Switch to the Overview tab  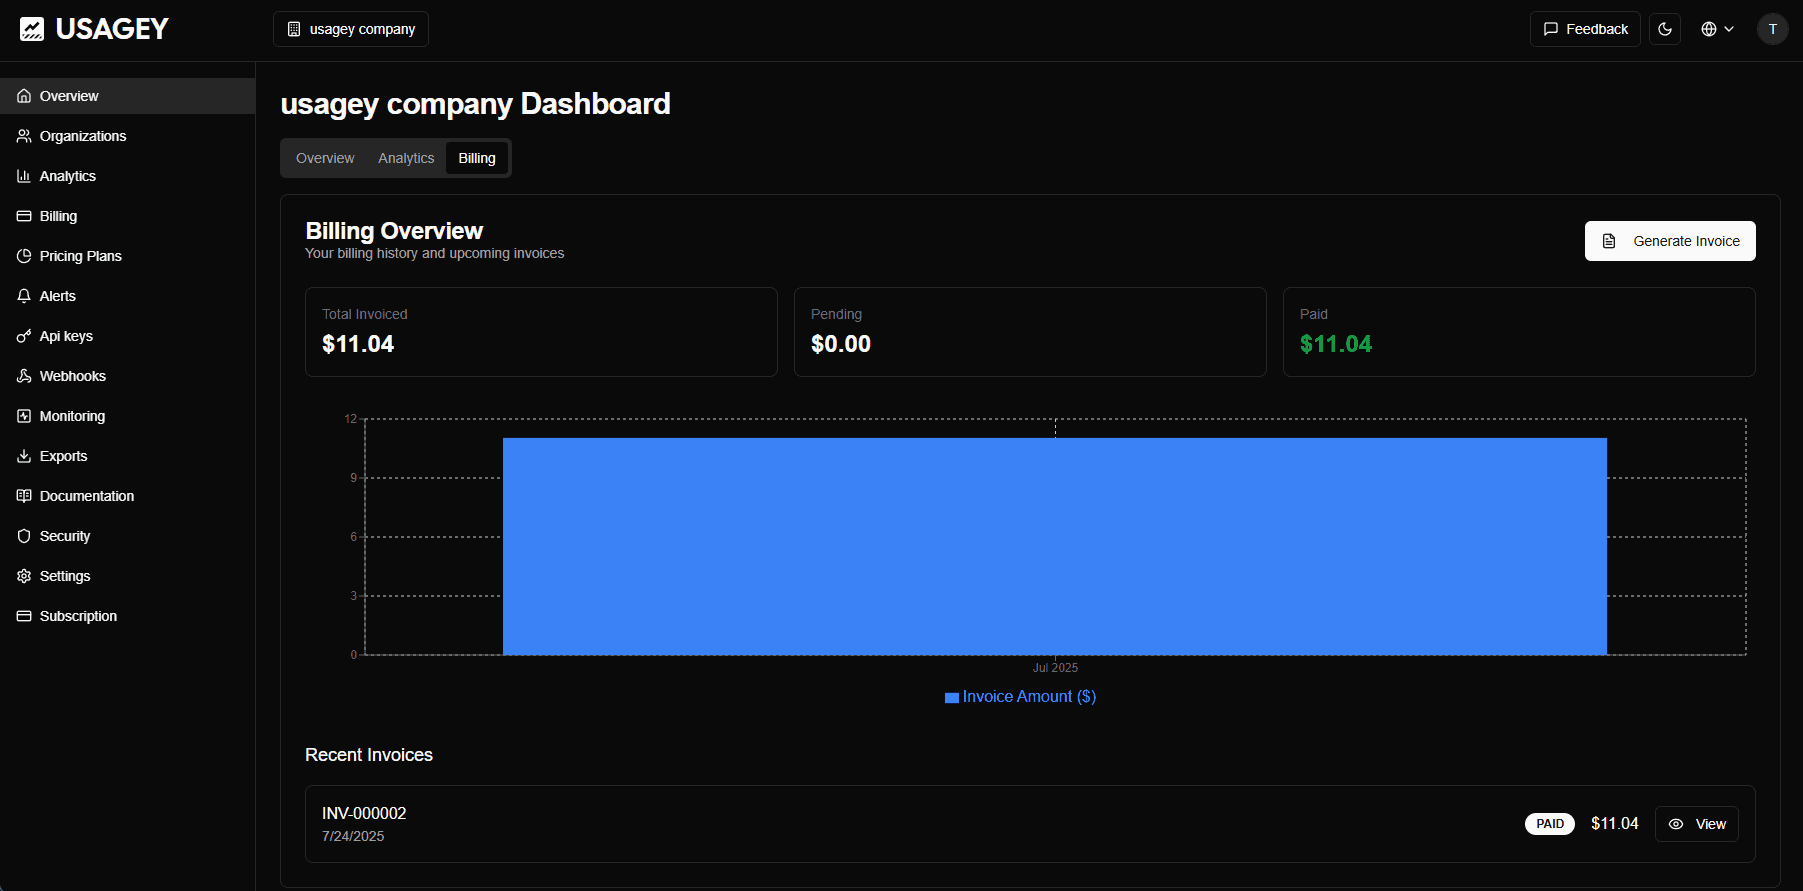click(325, 158)
